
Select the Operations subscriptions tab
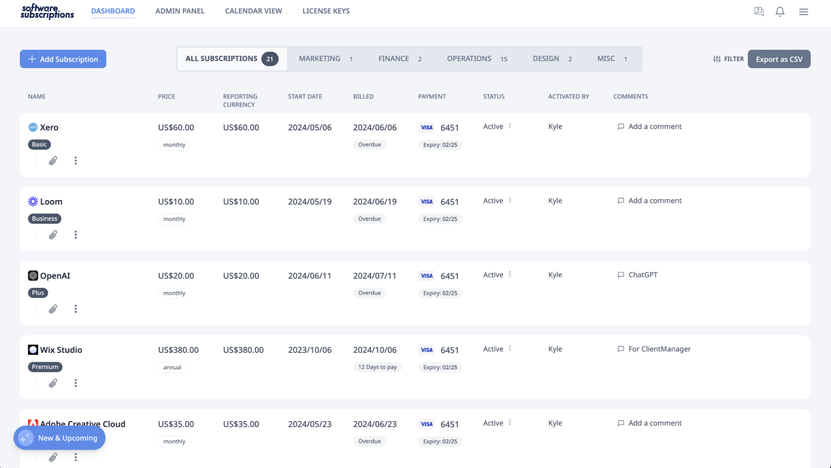476,59
